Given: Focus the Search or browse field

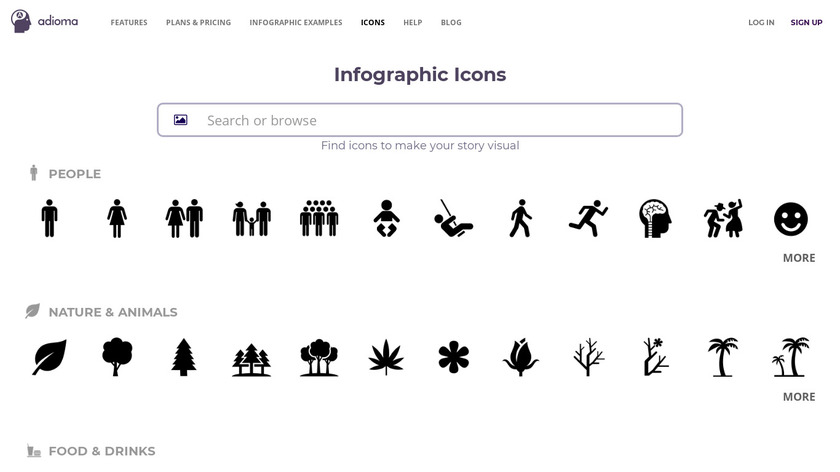Looking at the screenshot, I should [x=420, y=120].
